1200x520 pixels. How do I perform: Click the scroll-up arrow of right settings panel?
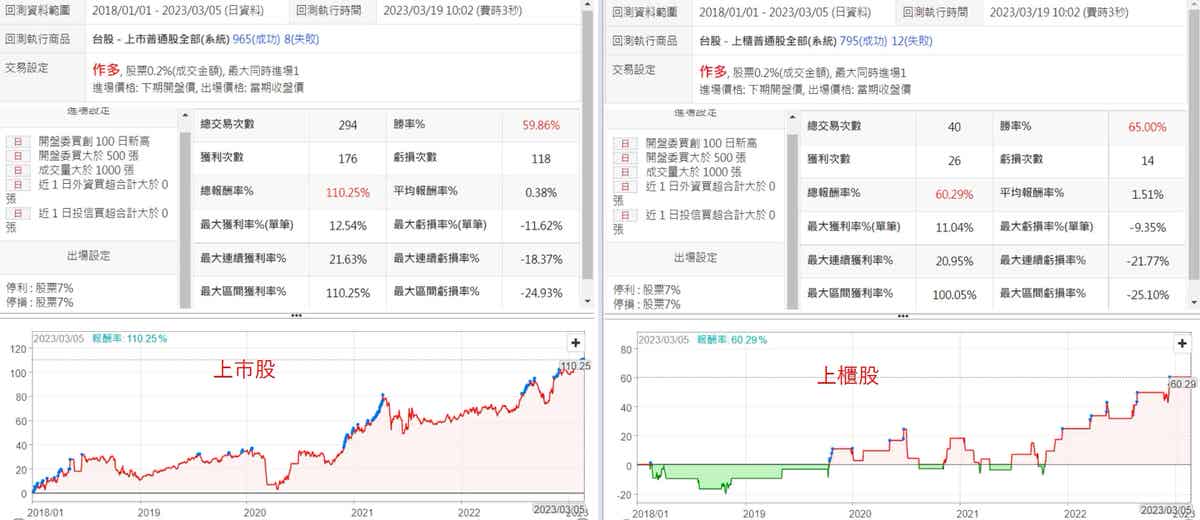coord(792,117)
